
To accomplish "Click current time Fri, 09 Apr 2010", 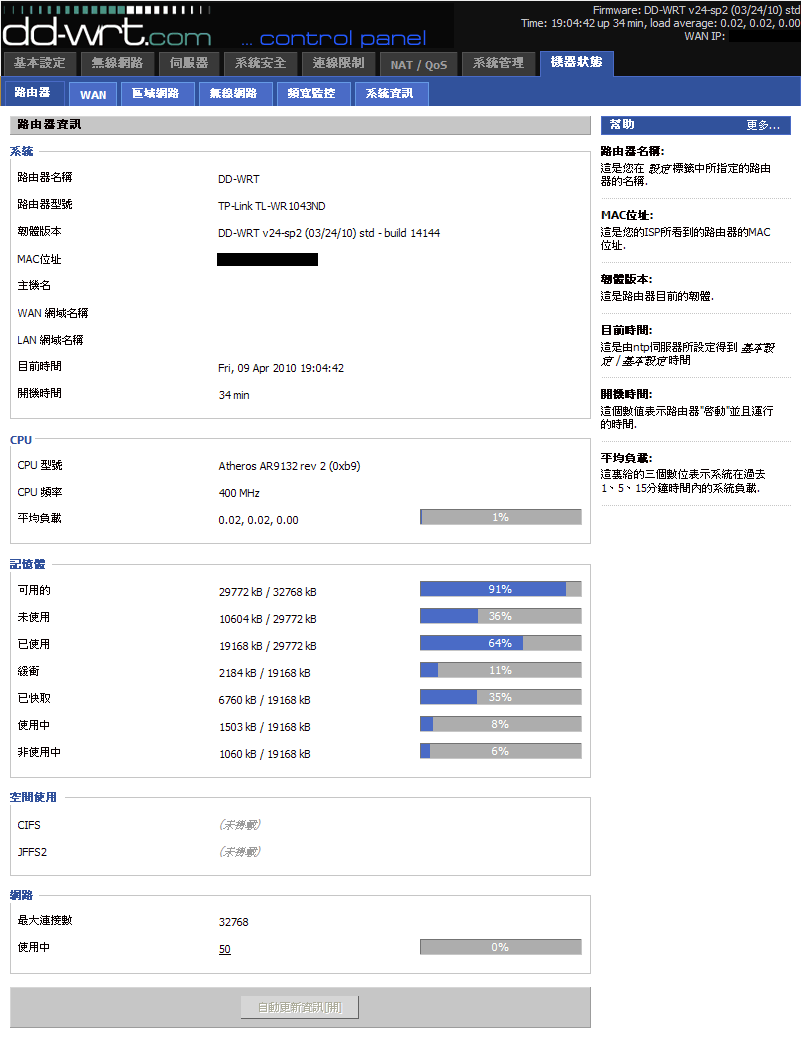I will point(281,368).
